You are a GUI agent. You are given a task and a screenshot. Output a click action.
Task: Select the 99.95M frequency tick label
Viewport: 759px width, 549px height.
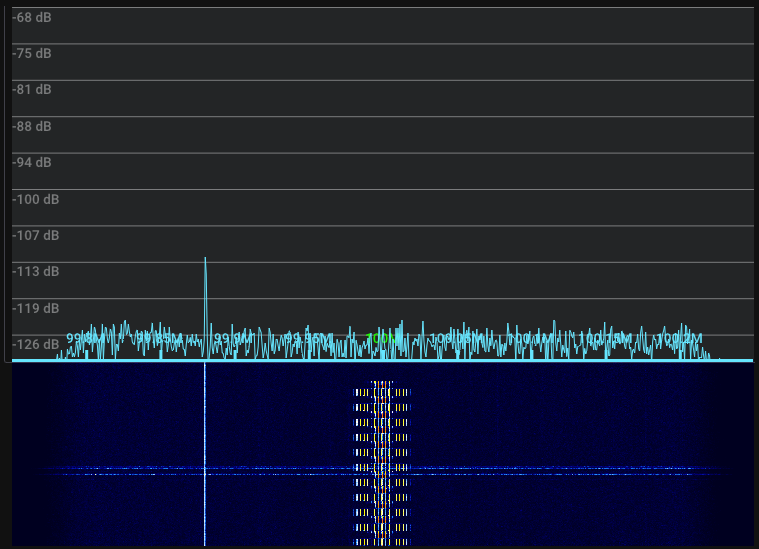pos(309,338)
